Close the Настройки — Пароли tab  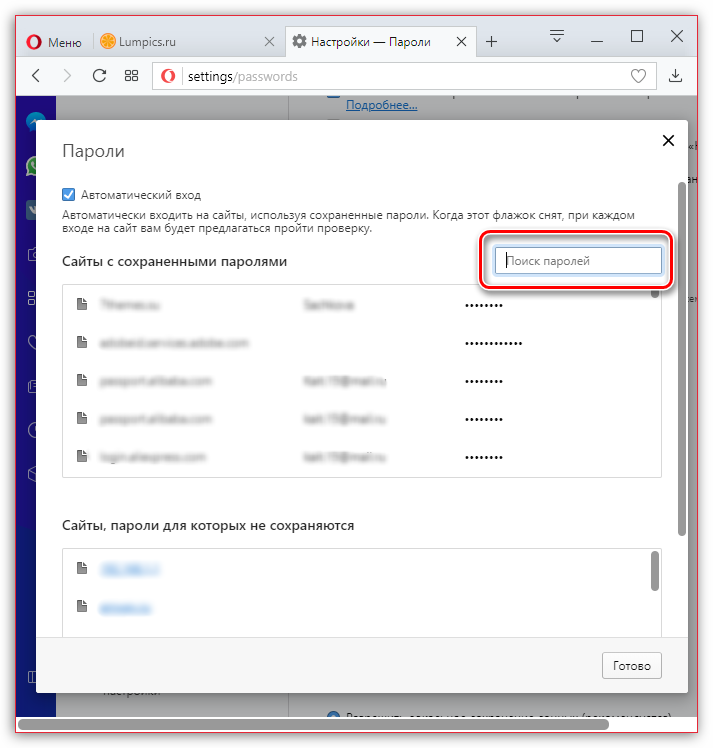coord(461,42)
